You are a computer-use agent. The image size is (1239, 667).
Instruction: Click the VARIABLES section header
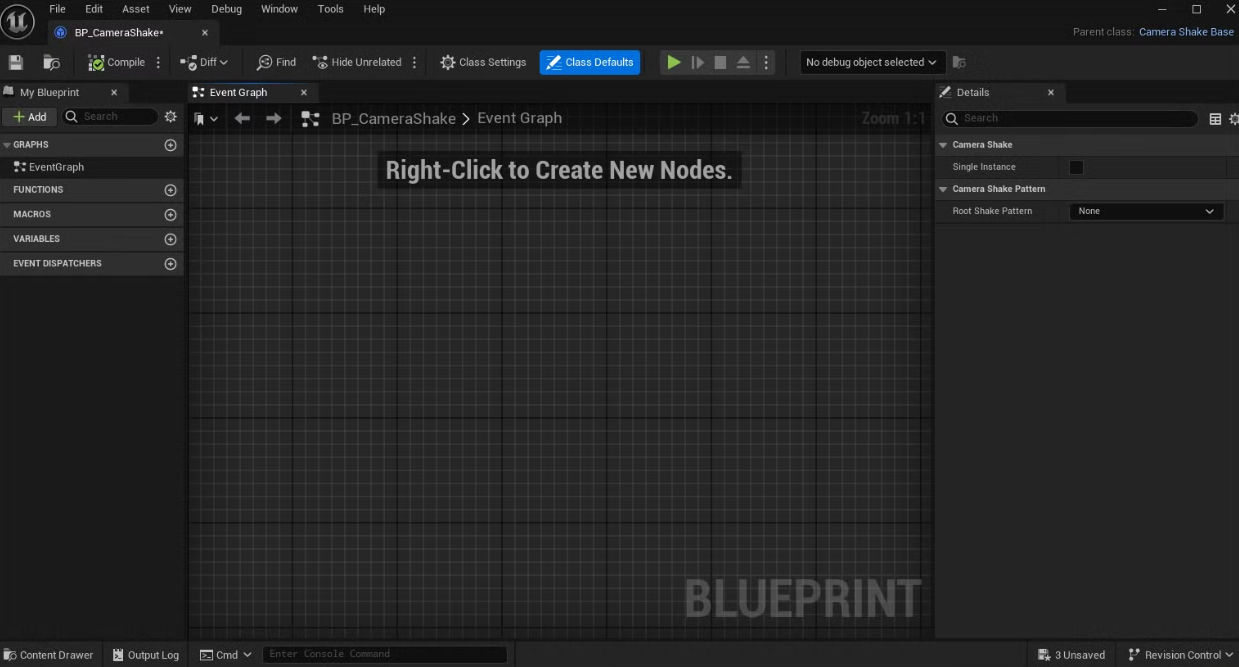tap(91, 239)
